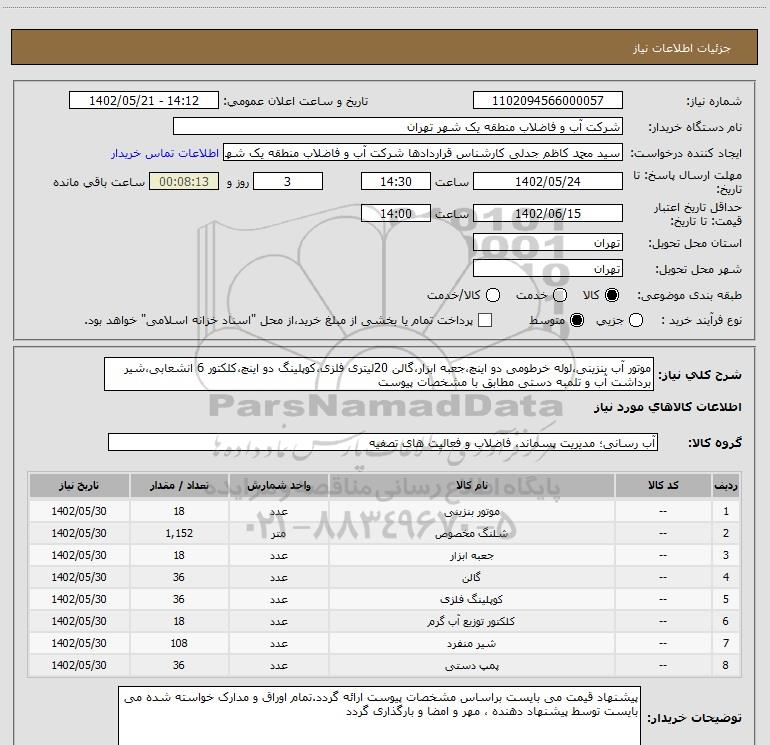Screen dimensions: 770x745
Task: Click the واحد شمارش column header
Action: coord(278,485)
